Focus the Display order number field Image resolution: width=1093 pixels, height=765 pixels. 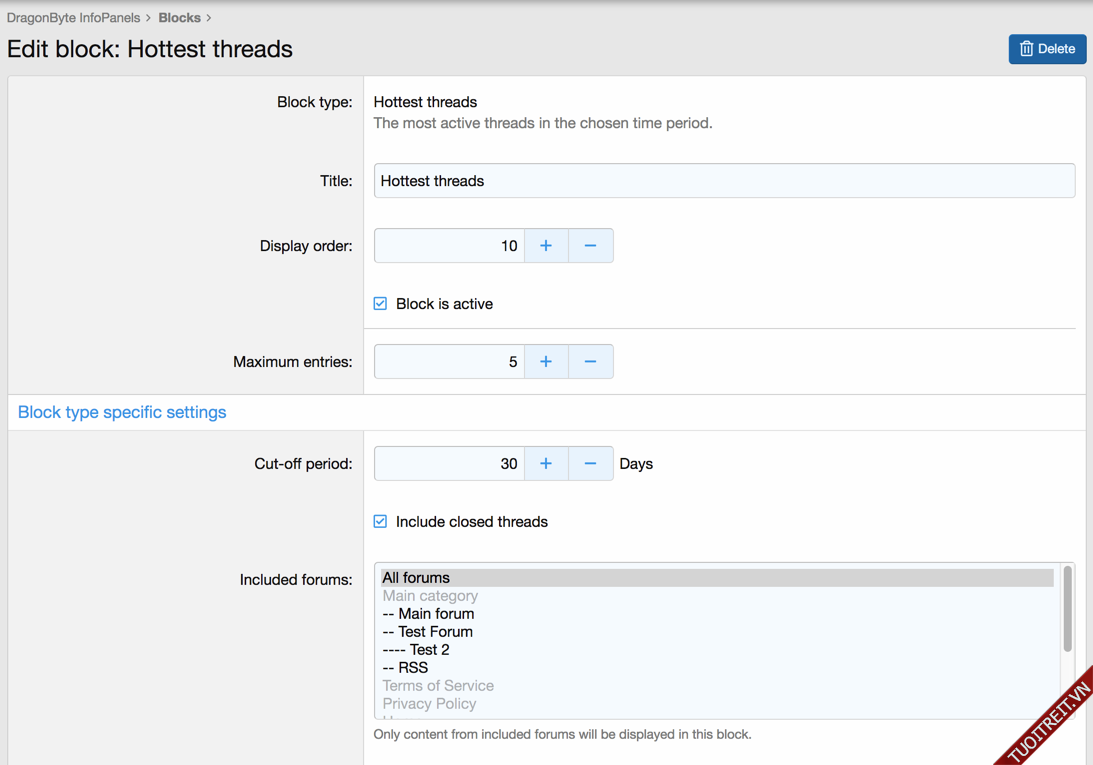click(449, 246)
